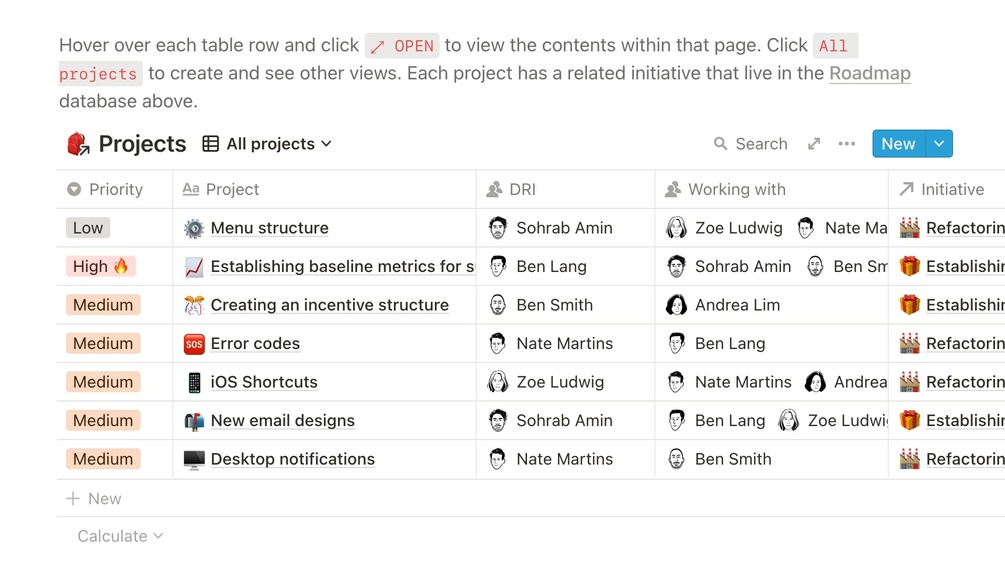Click the phone icon beside iOS Shortcuts

(194, 382)
